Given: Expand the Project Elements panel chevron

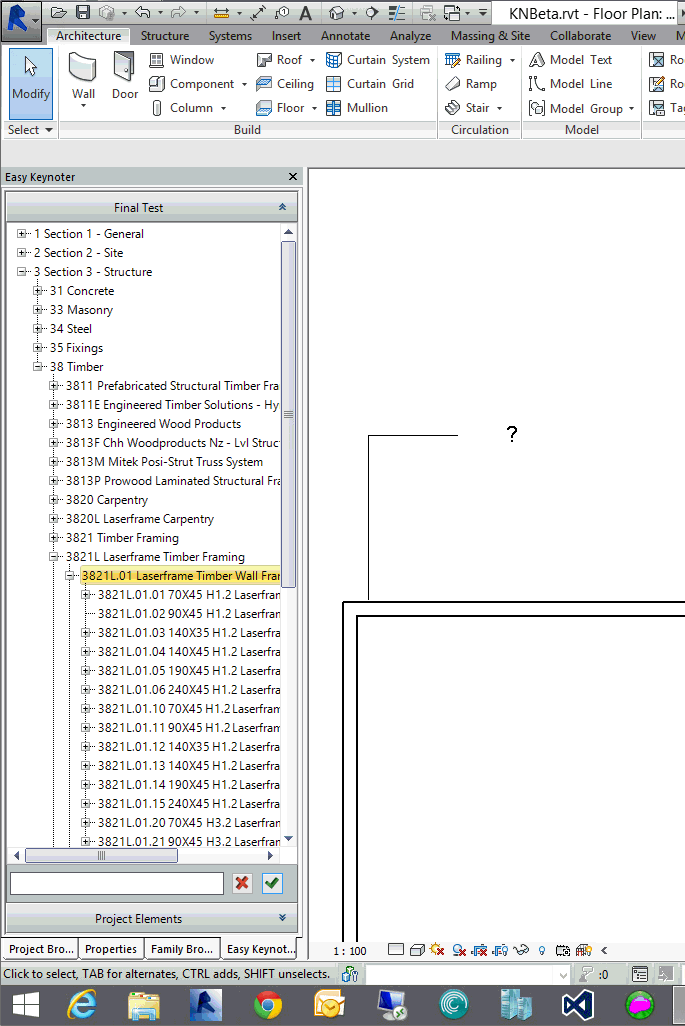Looking at the screenshot, I should pos(282,917).
